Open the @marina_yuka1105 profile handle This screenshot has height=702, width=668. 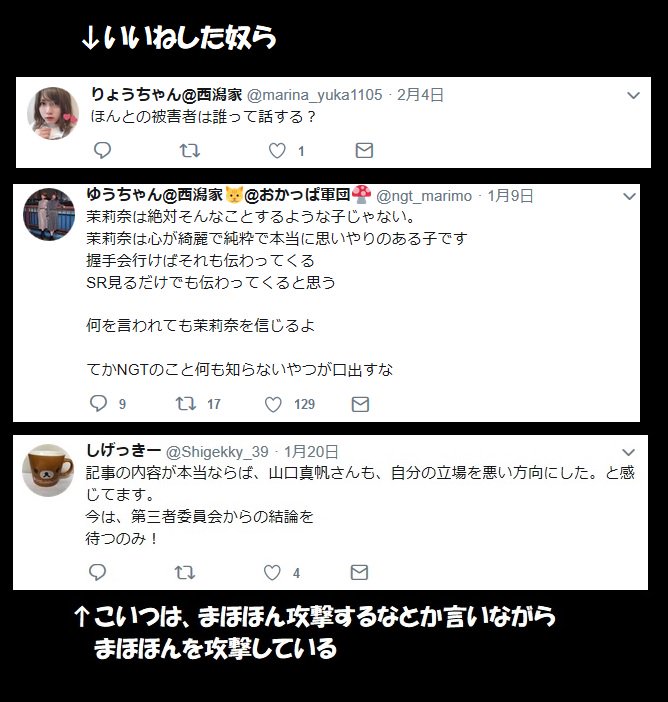pos(315,95)
